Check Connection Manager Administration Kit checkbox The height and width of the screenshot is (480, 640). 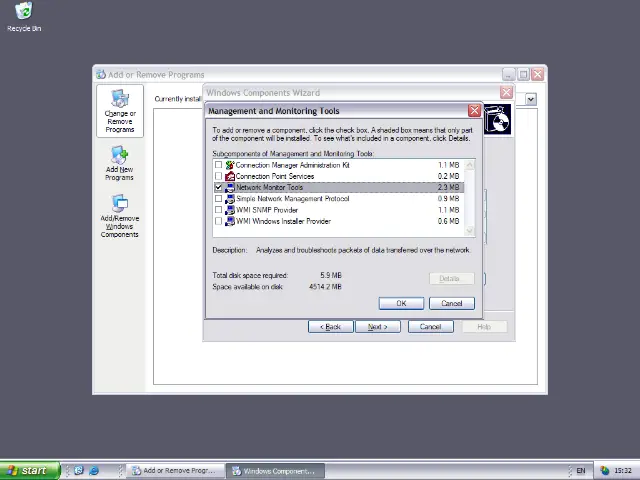pos(218,165)
